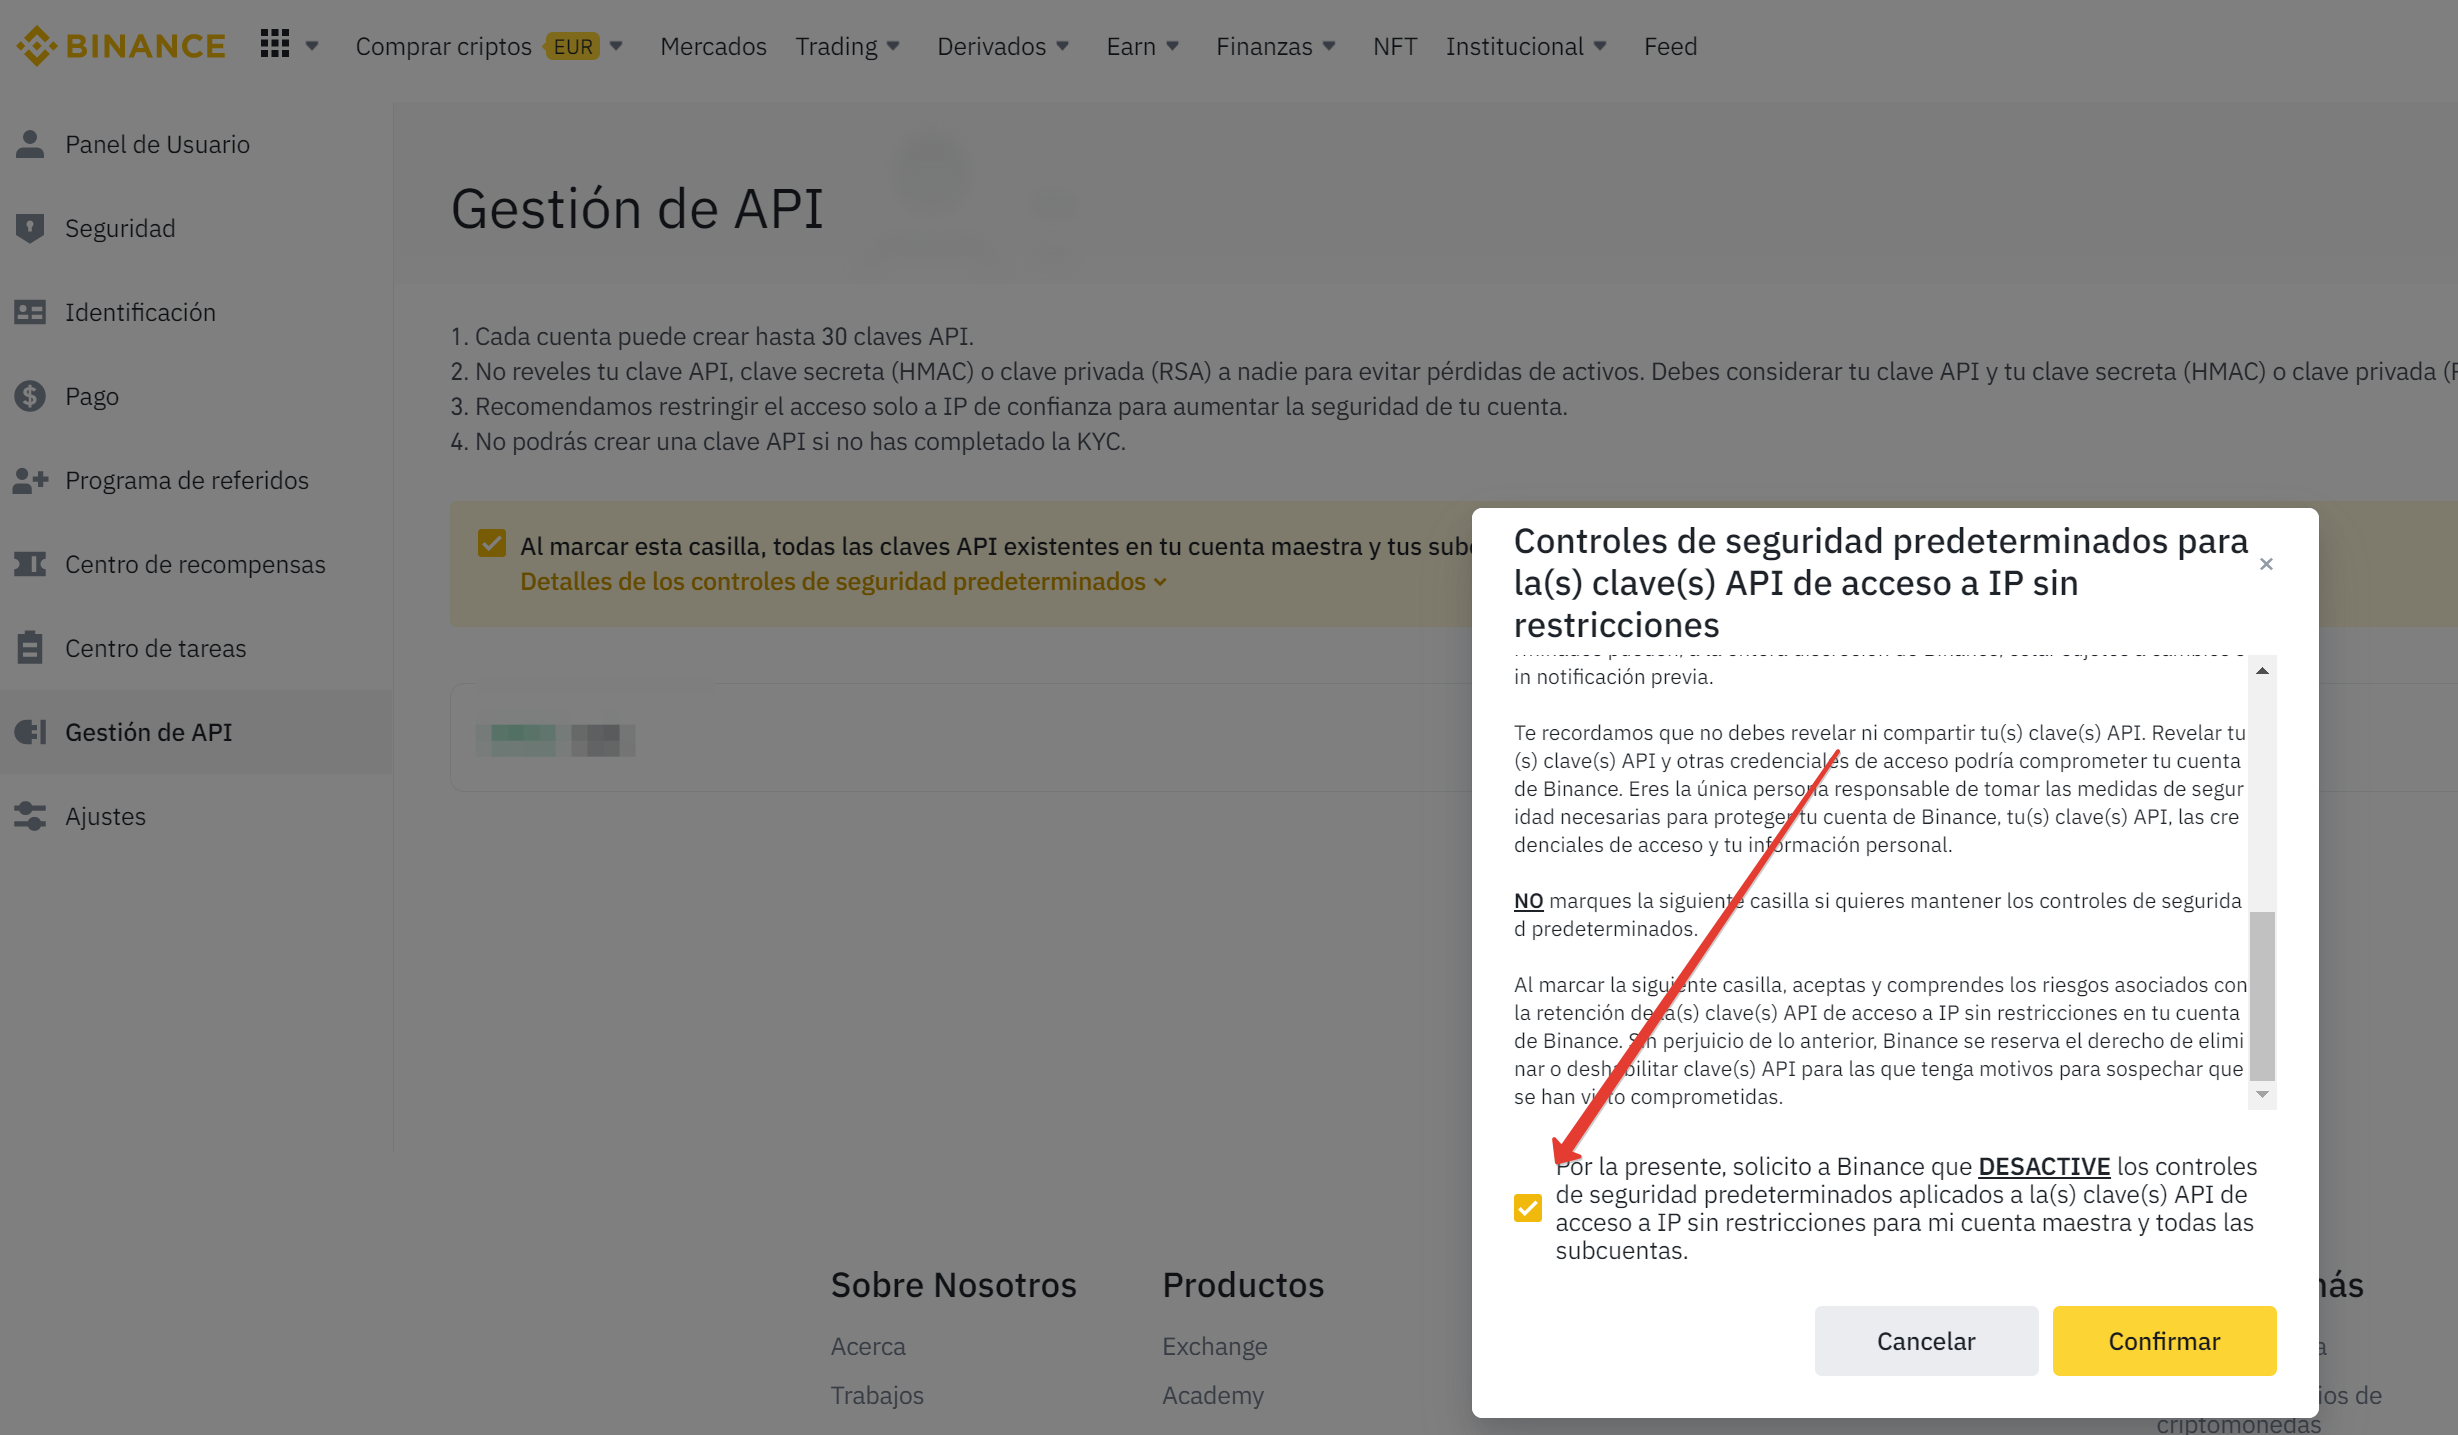Click the dialog scrollbar down arrow
The width and height of the screenshot is (2458, 1435).
[x=2262, y=1095]
